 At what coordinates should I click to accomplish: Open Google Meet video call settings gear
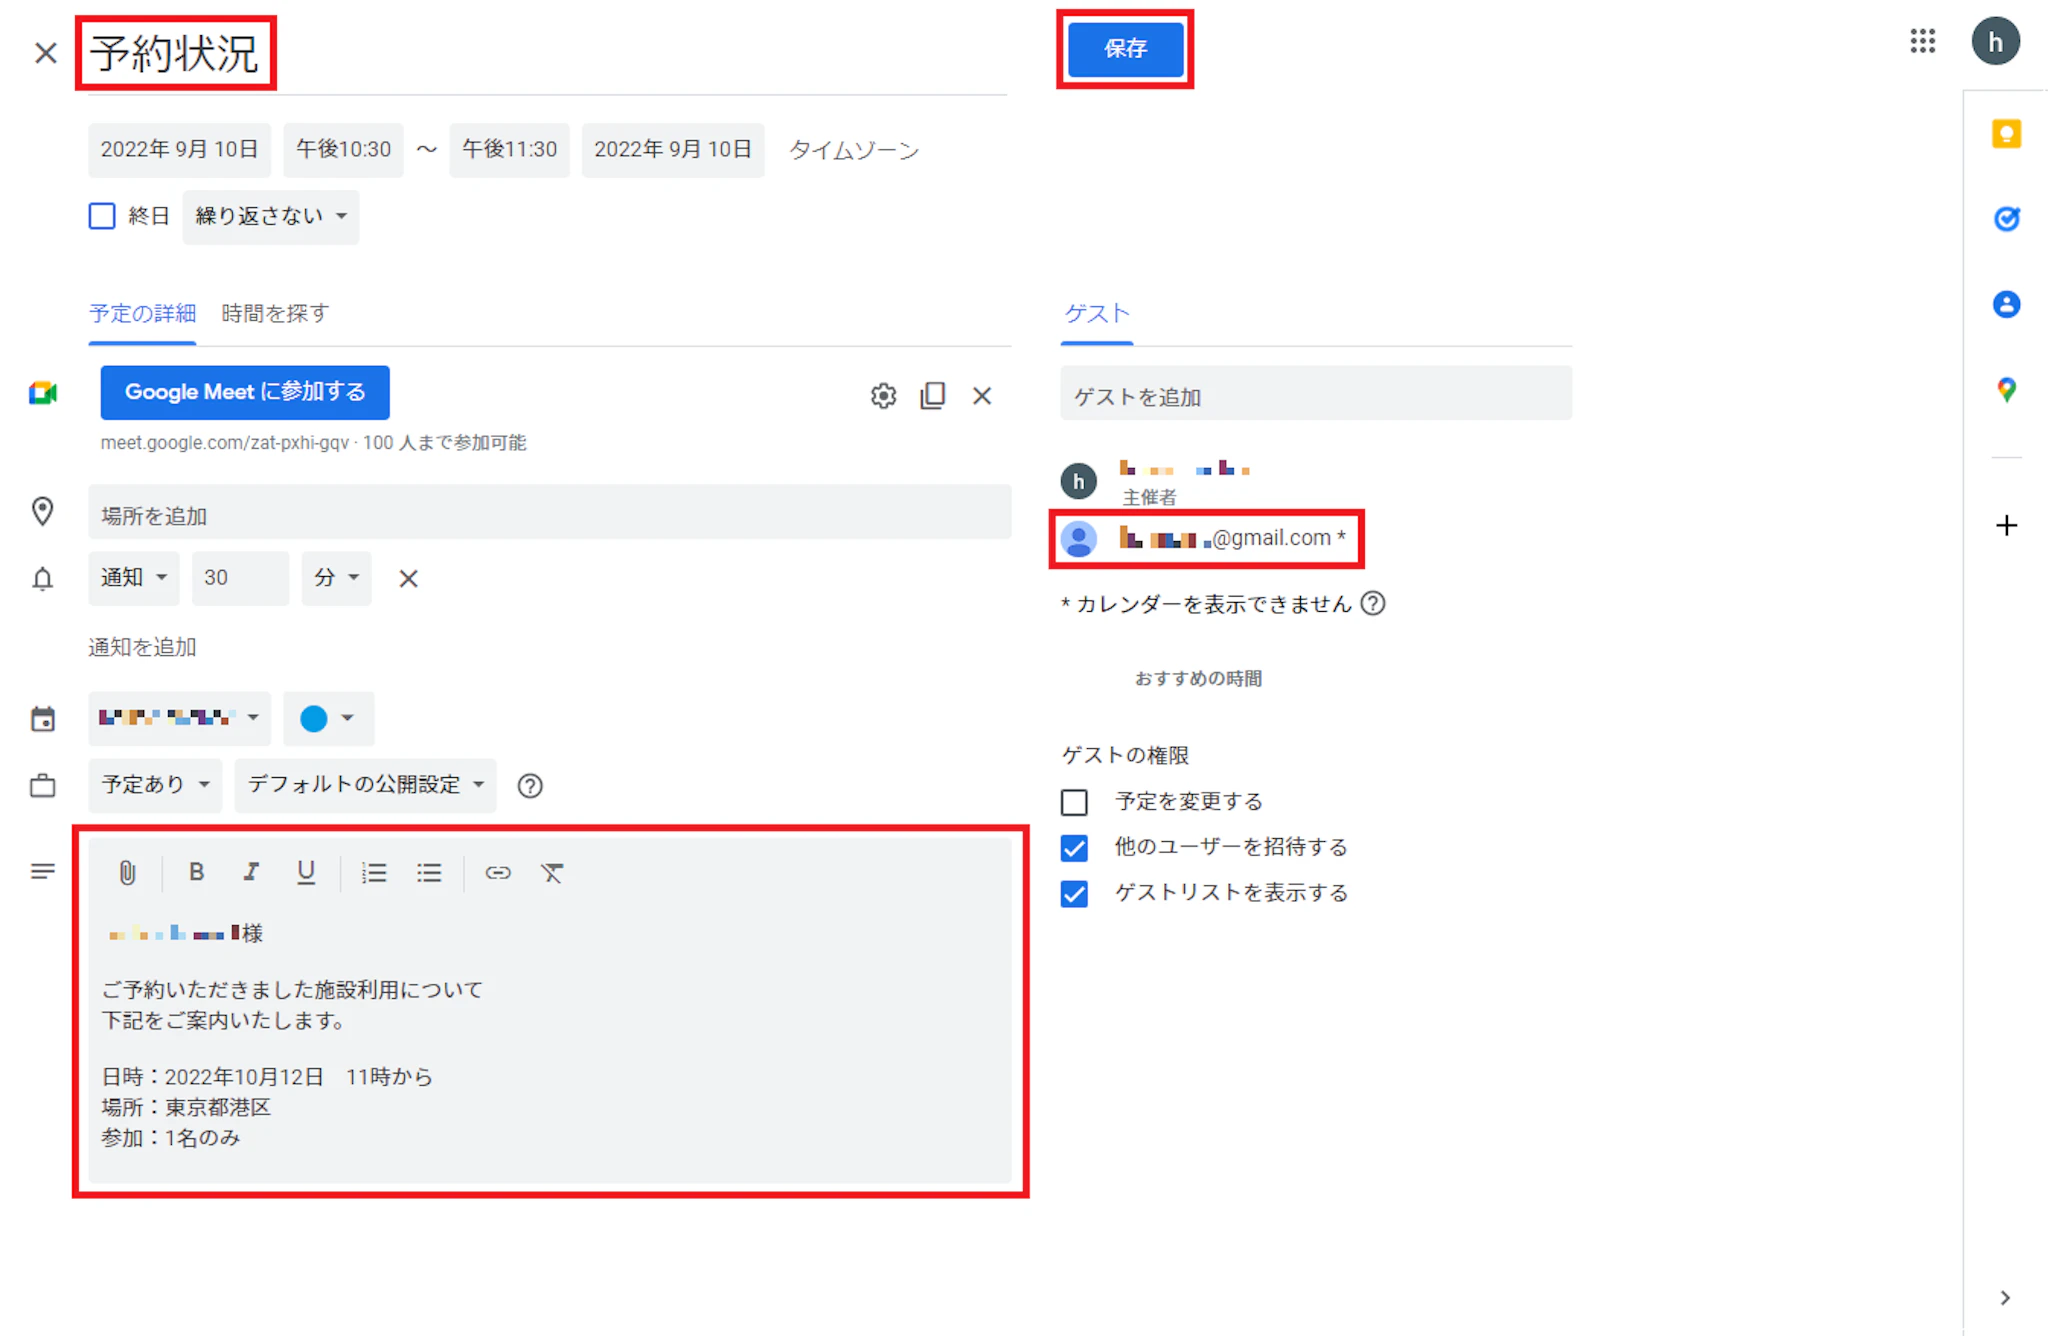pos(883,396)
